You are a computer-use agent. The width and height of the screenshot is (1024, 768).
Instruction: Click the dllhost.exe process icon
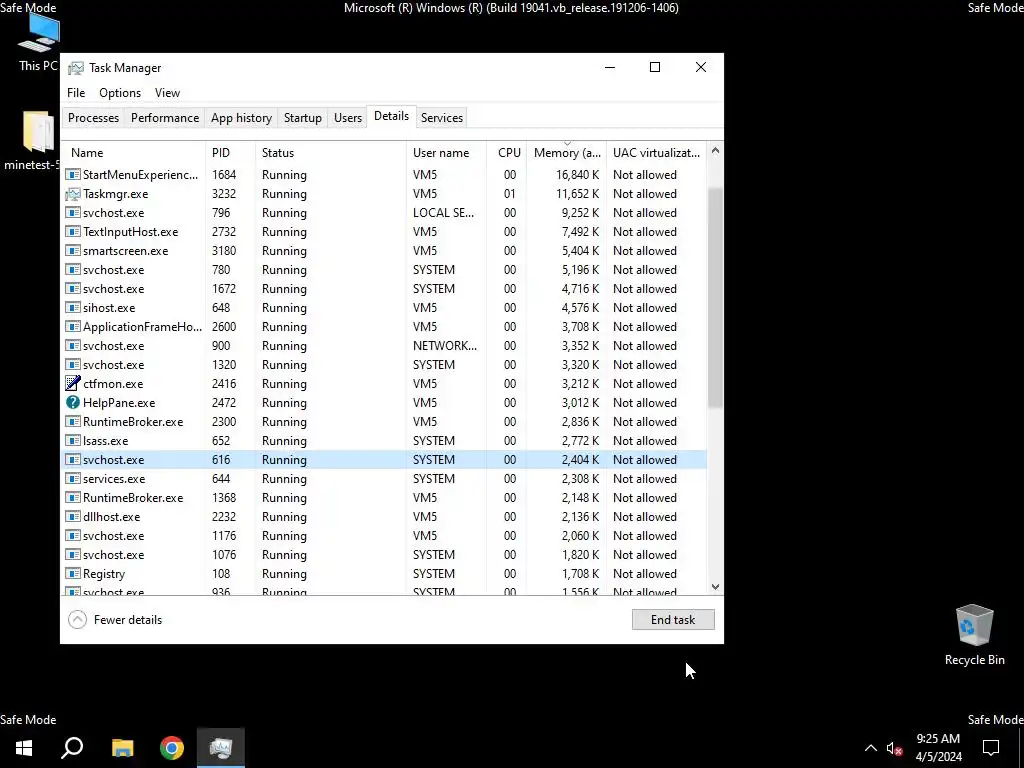(72, 517)
